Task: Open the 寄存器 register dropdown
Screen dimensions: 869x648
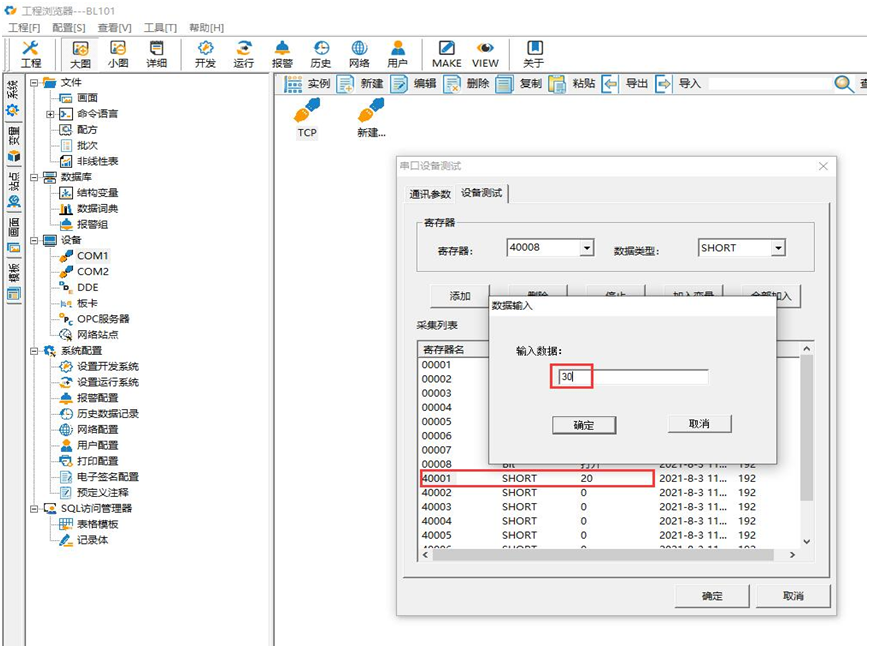Action: tap(587, 248)
